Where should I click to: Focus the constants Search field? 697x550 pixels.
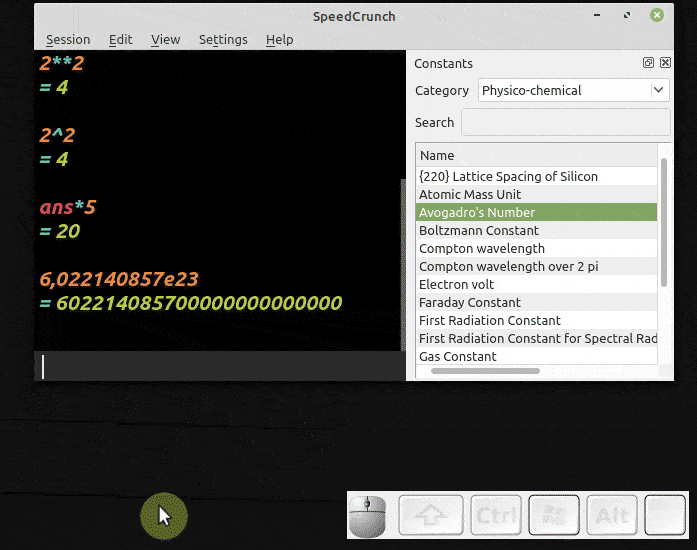pos(565,122)
